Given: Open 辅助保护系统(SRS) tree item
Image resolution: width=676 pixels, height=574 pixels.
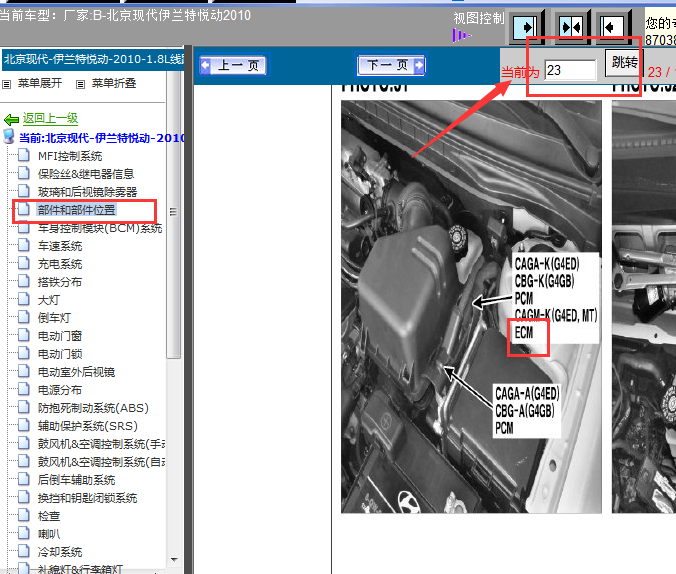Looking at the screenshot, I should pos(88,426).
